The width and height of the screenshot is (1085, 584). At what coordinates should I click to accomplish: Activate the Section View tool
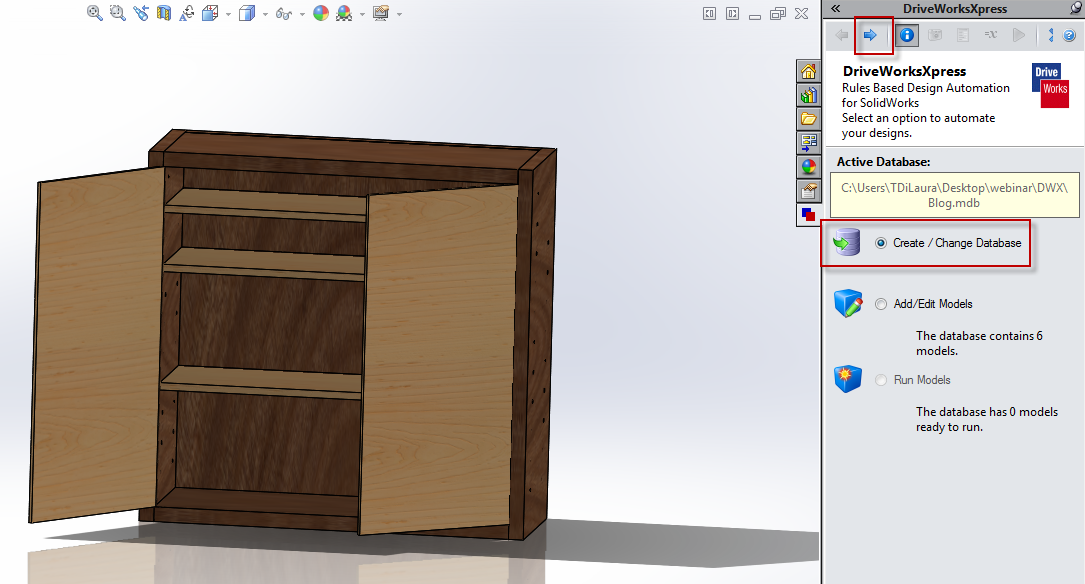tap(164, 13)
